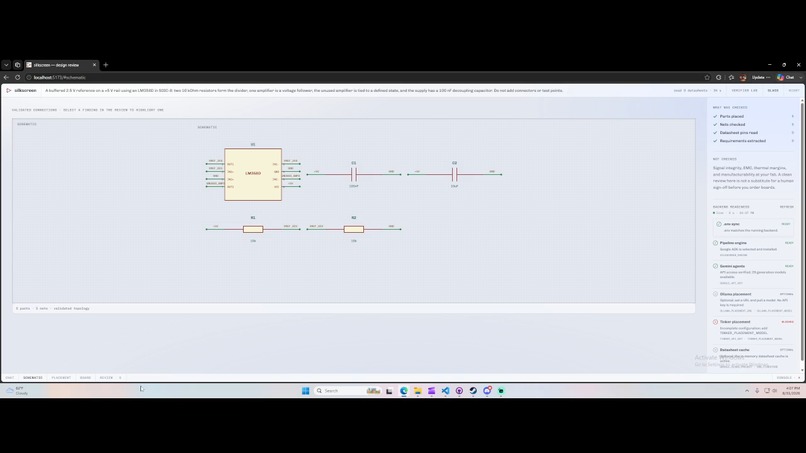Click the right panel vertical scrollbar
Viewport: 806px width, 453px height.
coord(803,231)
